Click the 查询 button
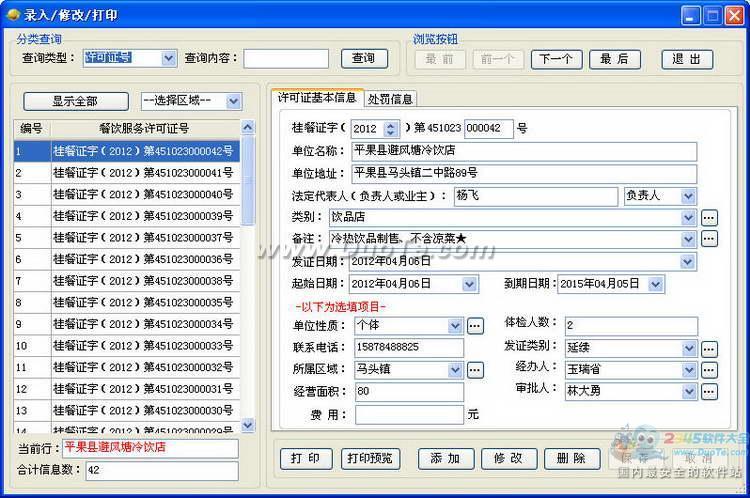 point(364,59)
